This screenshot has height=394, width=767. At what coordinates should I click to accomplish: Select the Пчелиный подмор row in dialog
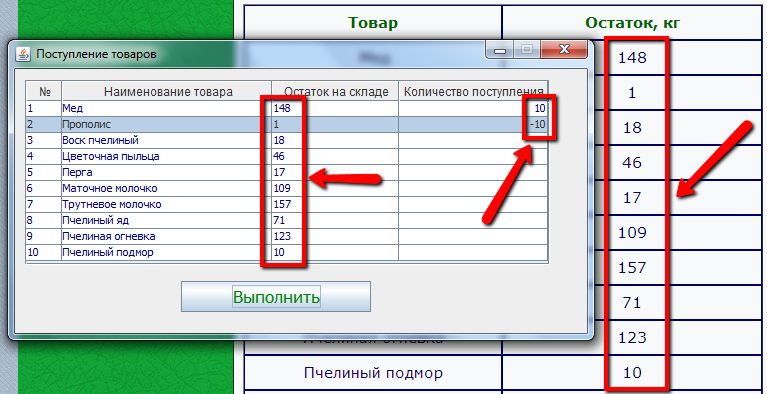click(287, 253)
